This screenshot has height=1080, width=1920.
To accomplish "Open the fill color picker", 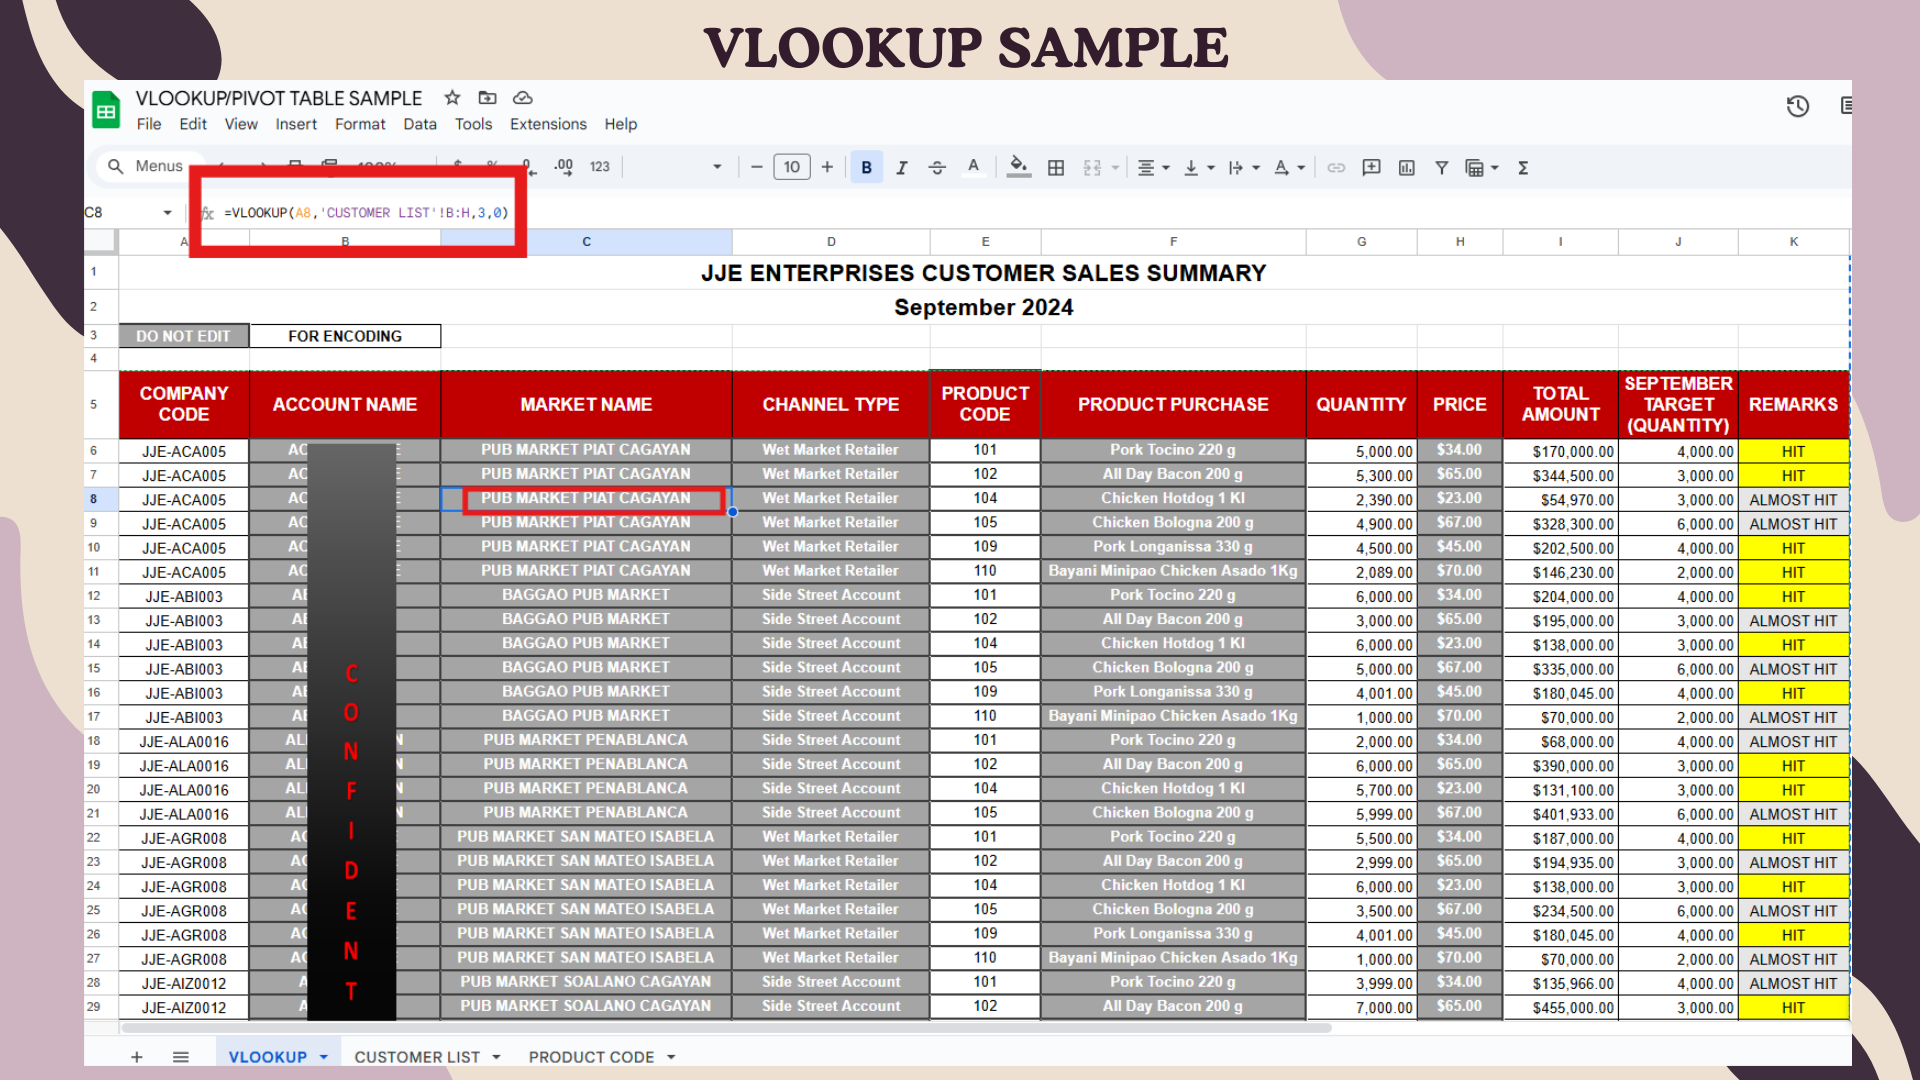I will click(x=1018, y=167).
